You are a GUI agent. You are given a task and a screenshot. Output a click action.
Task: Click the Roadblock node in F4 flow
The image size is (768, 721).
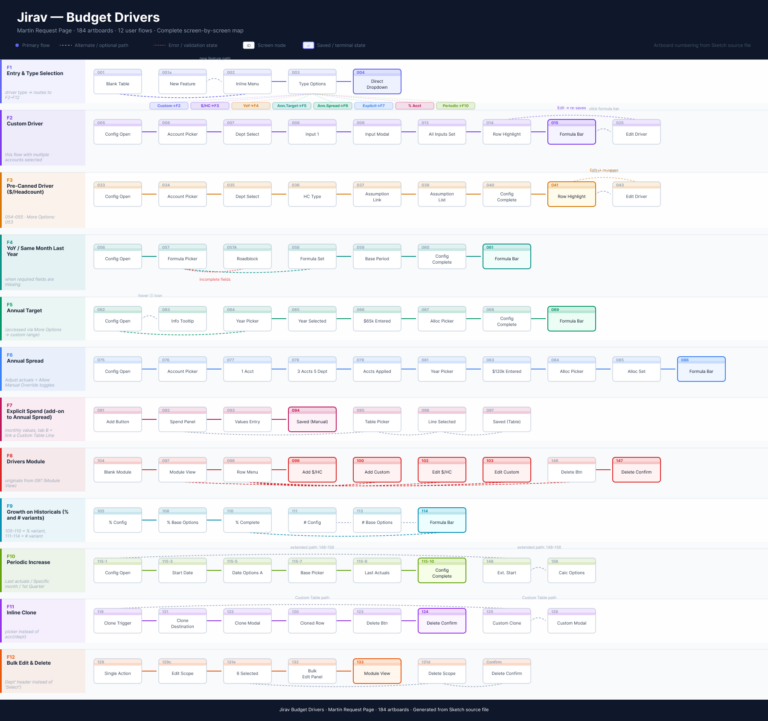(247, 259)
